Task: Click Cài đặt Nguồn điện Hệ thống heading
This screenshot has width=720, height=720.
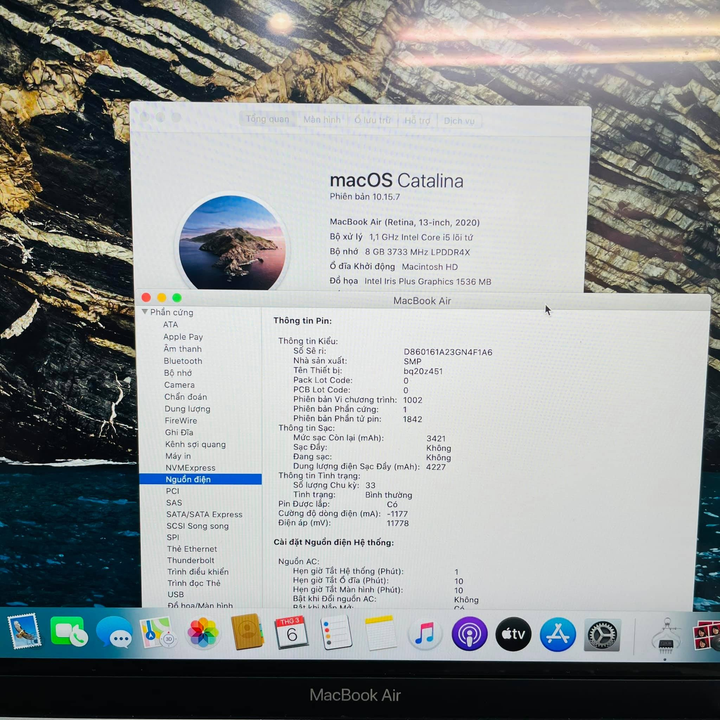Action: 334,542
